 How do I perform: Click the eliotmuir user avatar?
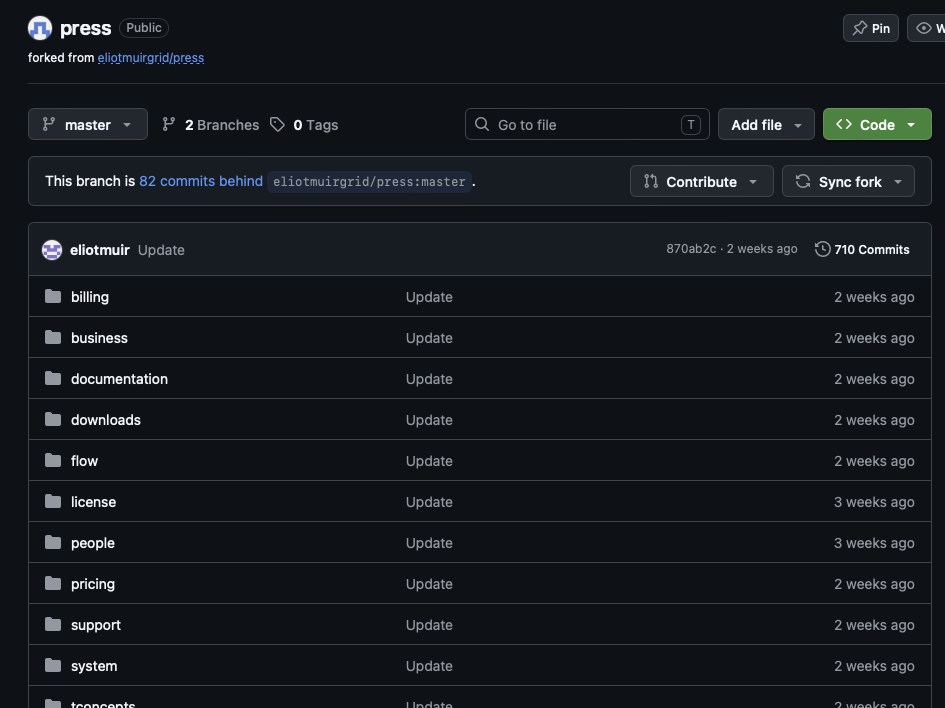coord(52,250)
